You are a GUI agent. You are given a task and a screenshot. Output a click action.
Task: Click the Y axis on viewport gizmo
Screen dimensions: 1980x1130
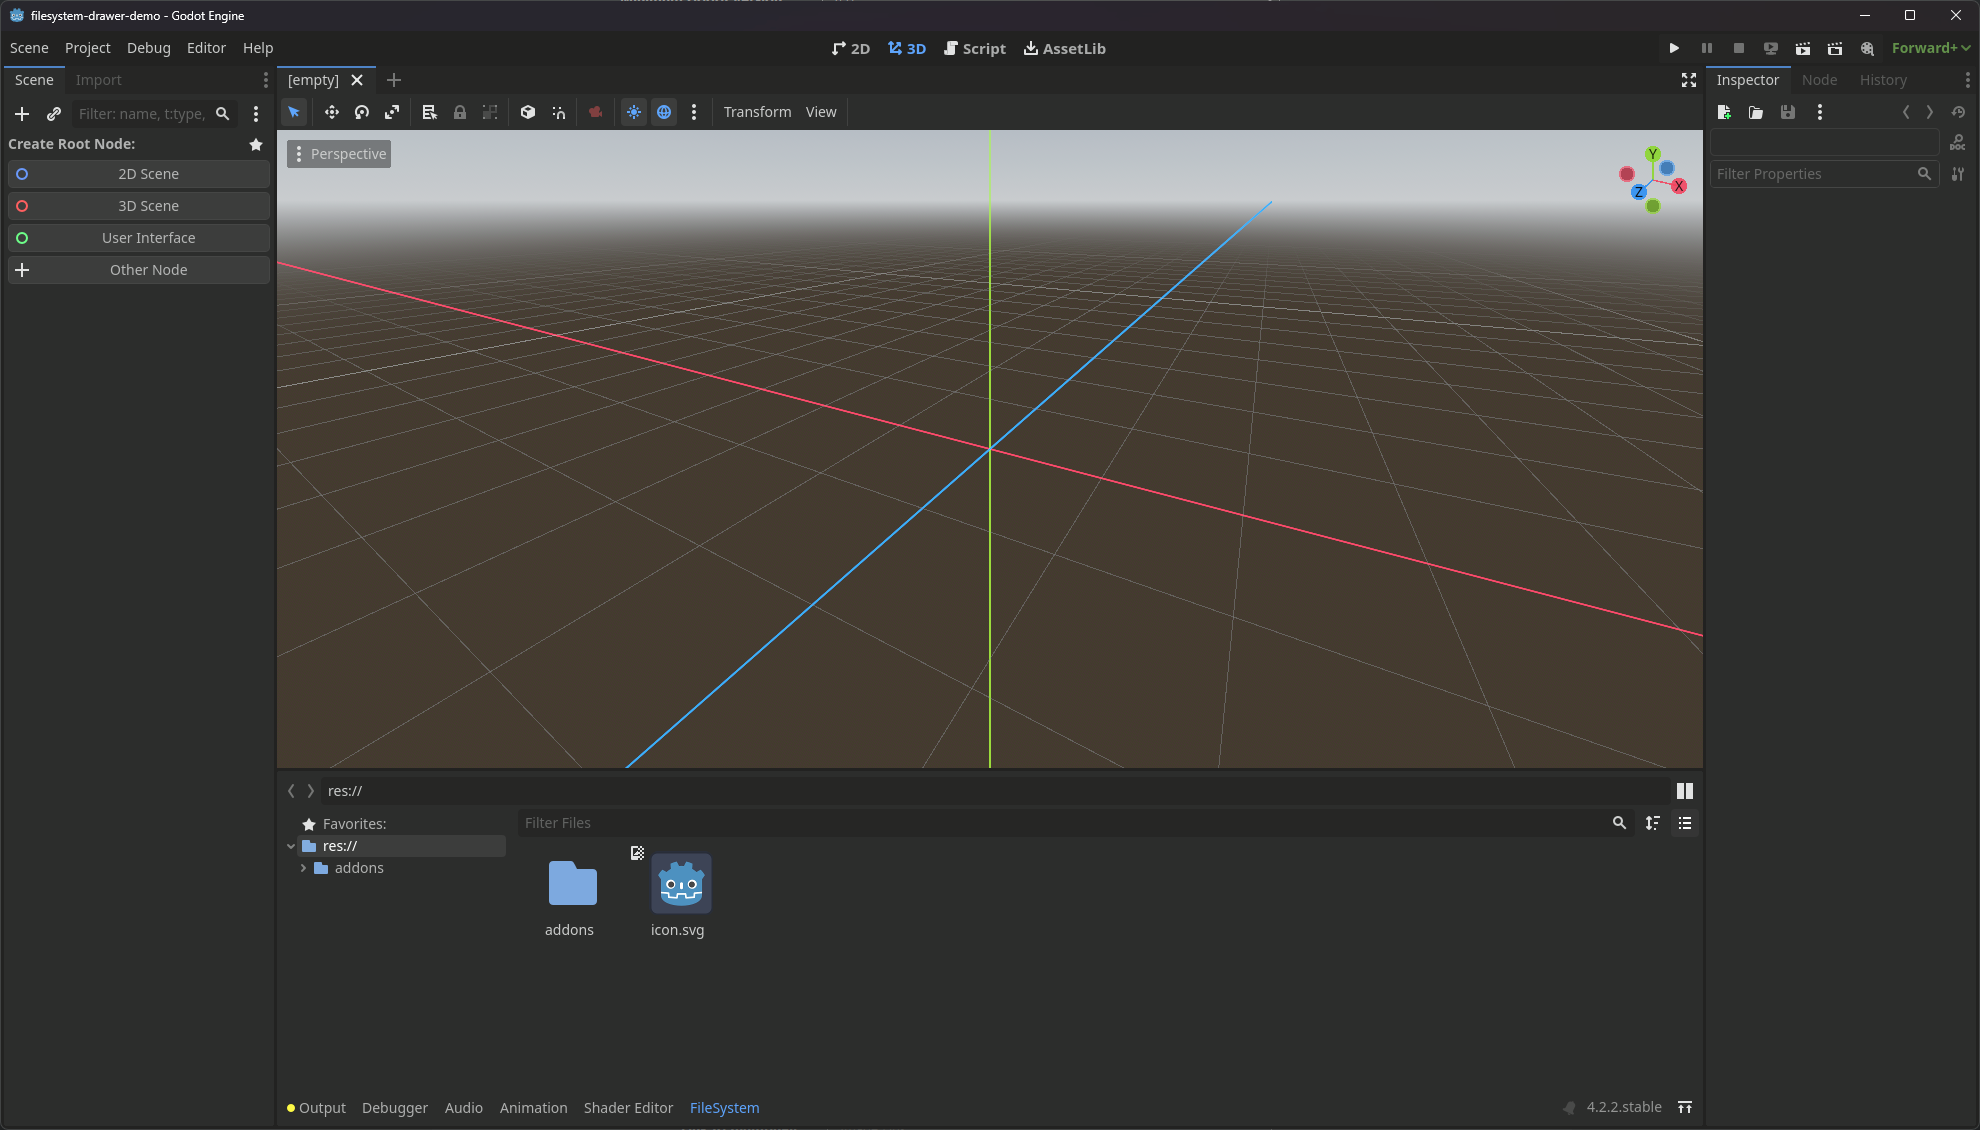pos(1653,154)
